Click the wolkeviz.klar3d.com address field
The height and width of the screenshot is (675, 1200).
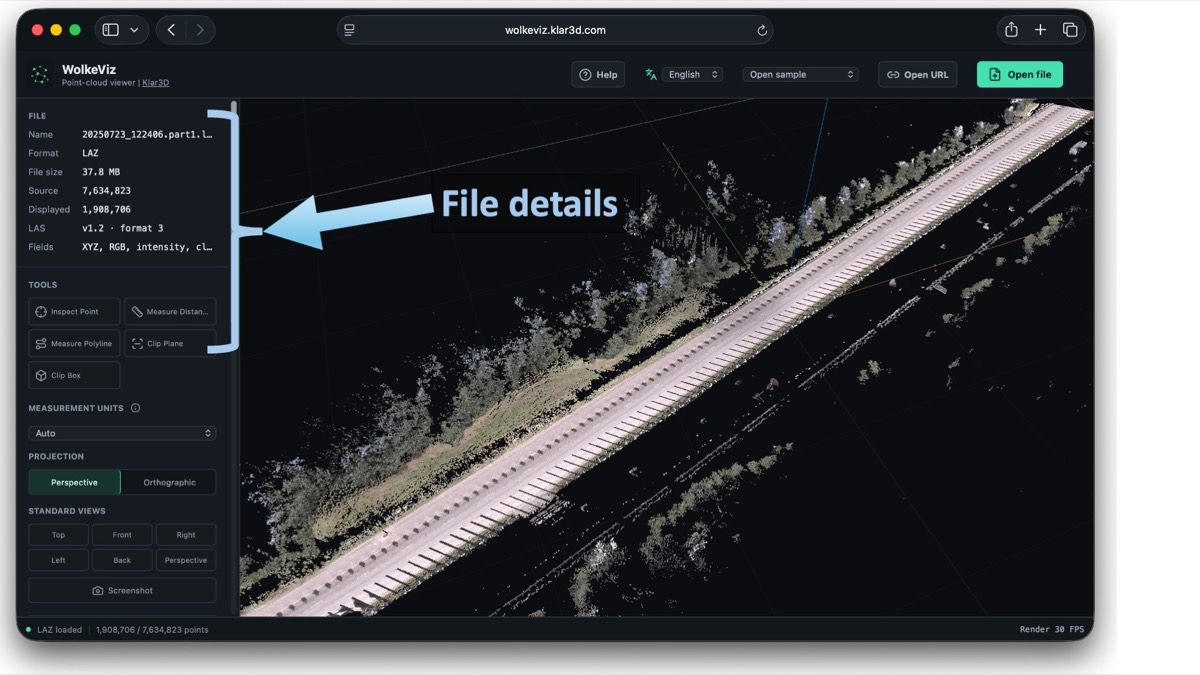555,30
